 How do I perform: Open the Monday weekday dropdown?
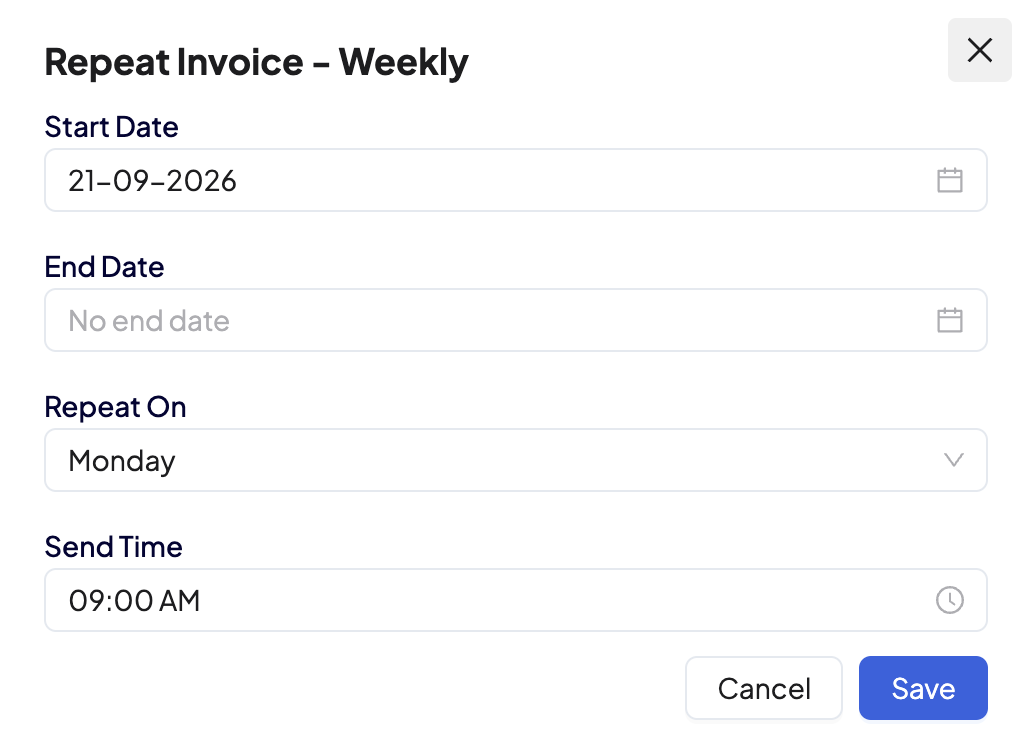516,460
